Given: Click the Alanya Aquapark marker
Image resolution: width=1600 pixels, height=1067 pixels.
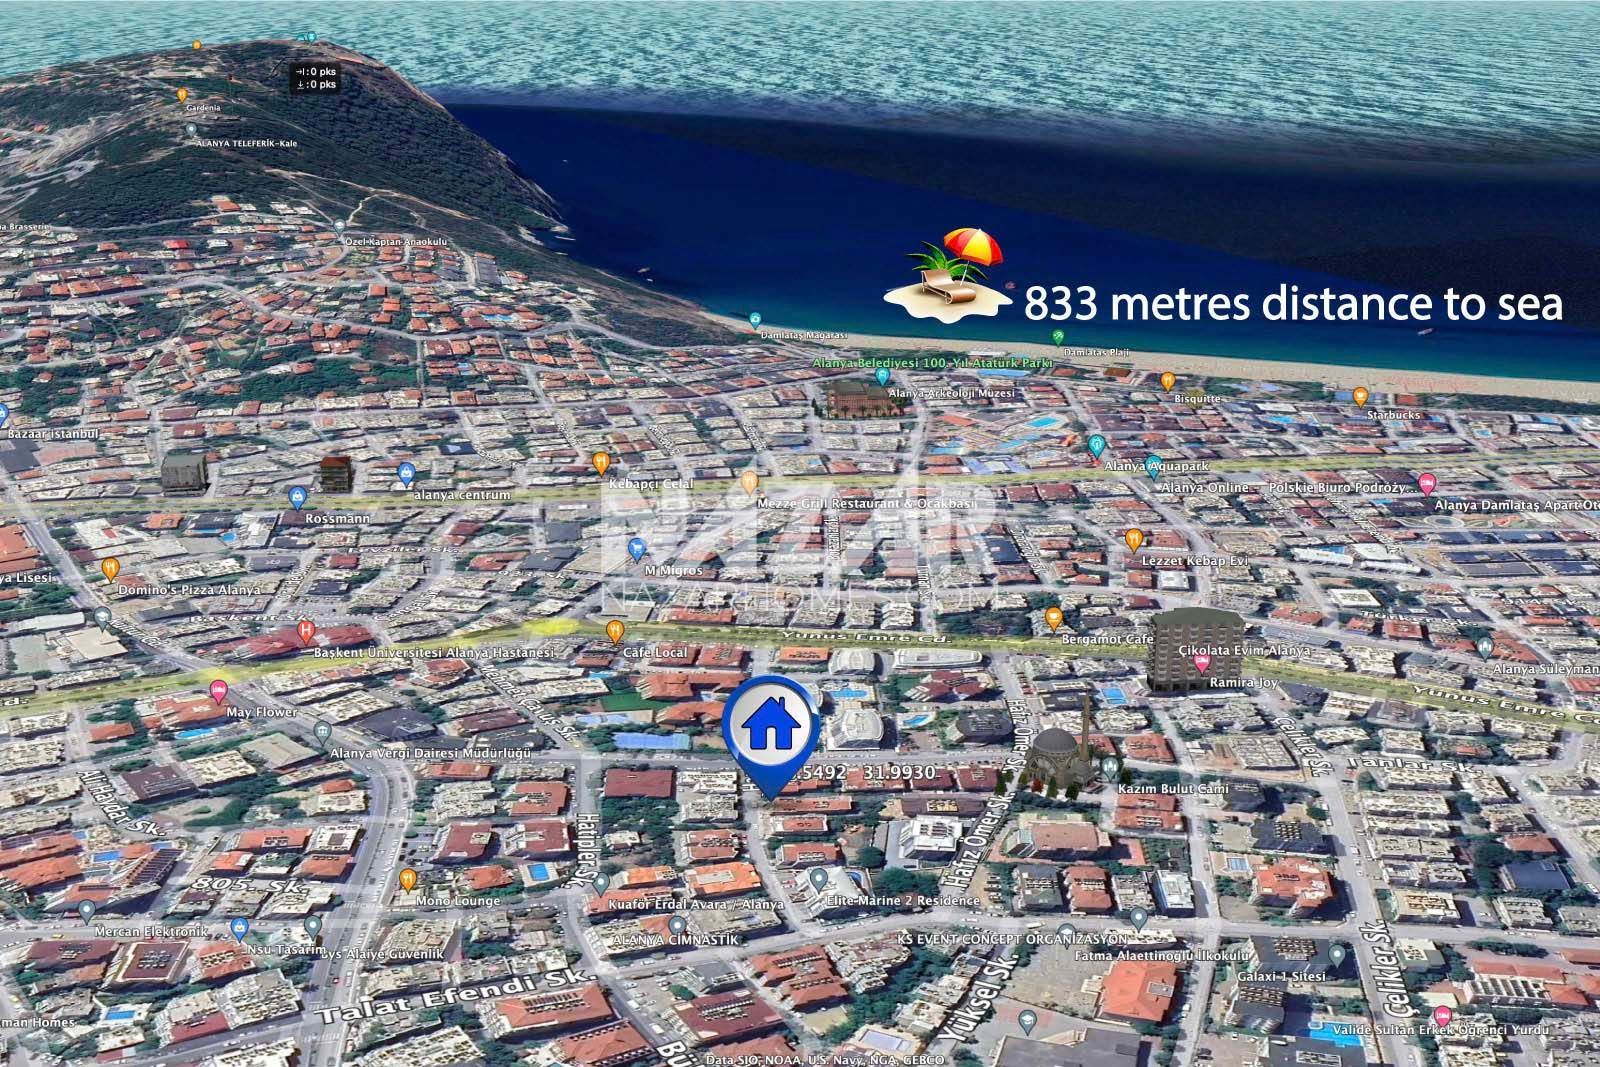Looking at the screenshot, I should click(x=1097, y=445).
